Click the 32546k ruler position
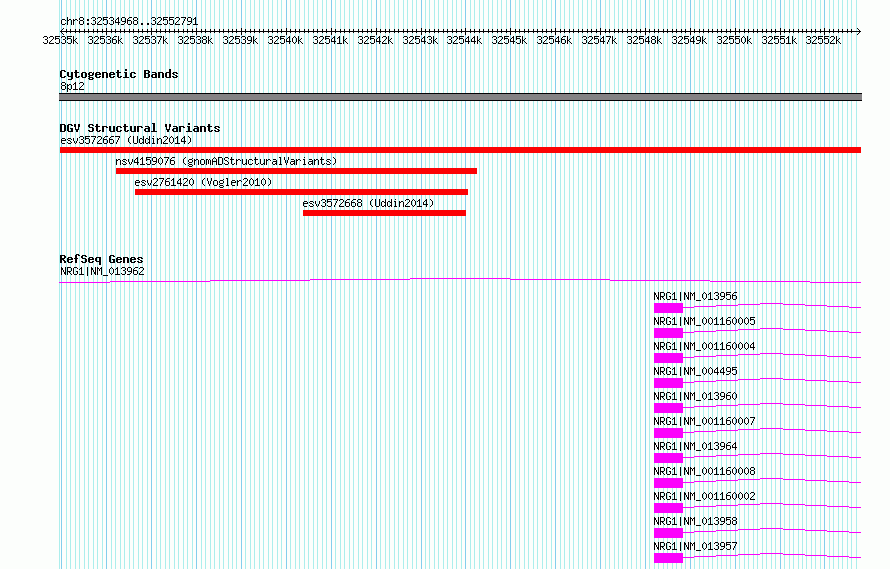This screenshot has width=890, height=569. (554, 40)
